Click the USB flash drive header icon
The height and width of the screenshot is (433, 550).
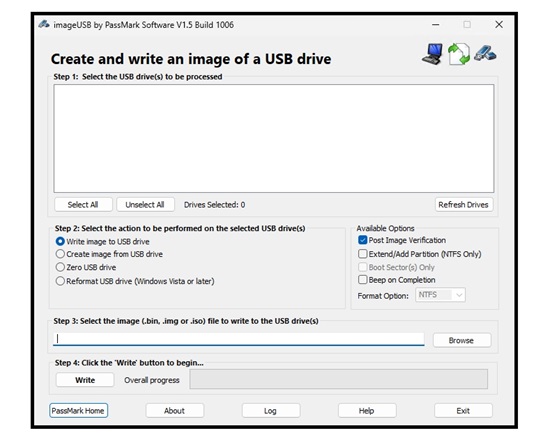tap(485, 53)
